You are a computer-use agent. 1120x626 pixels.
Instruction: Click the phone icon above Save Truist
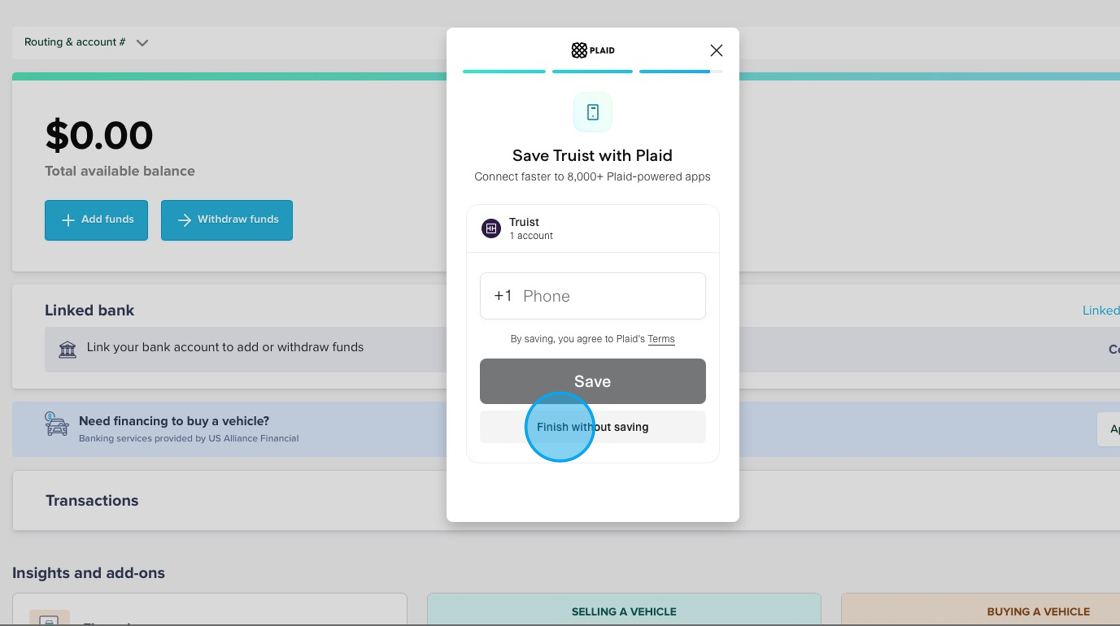click(592, 112)
